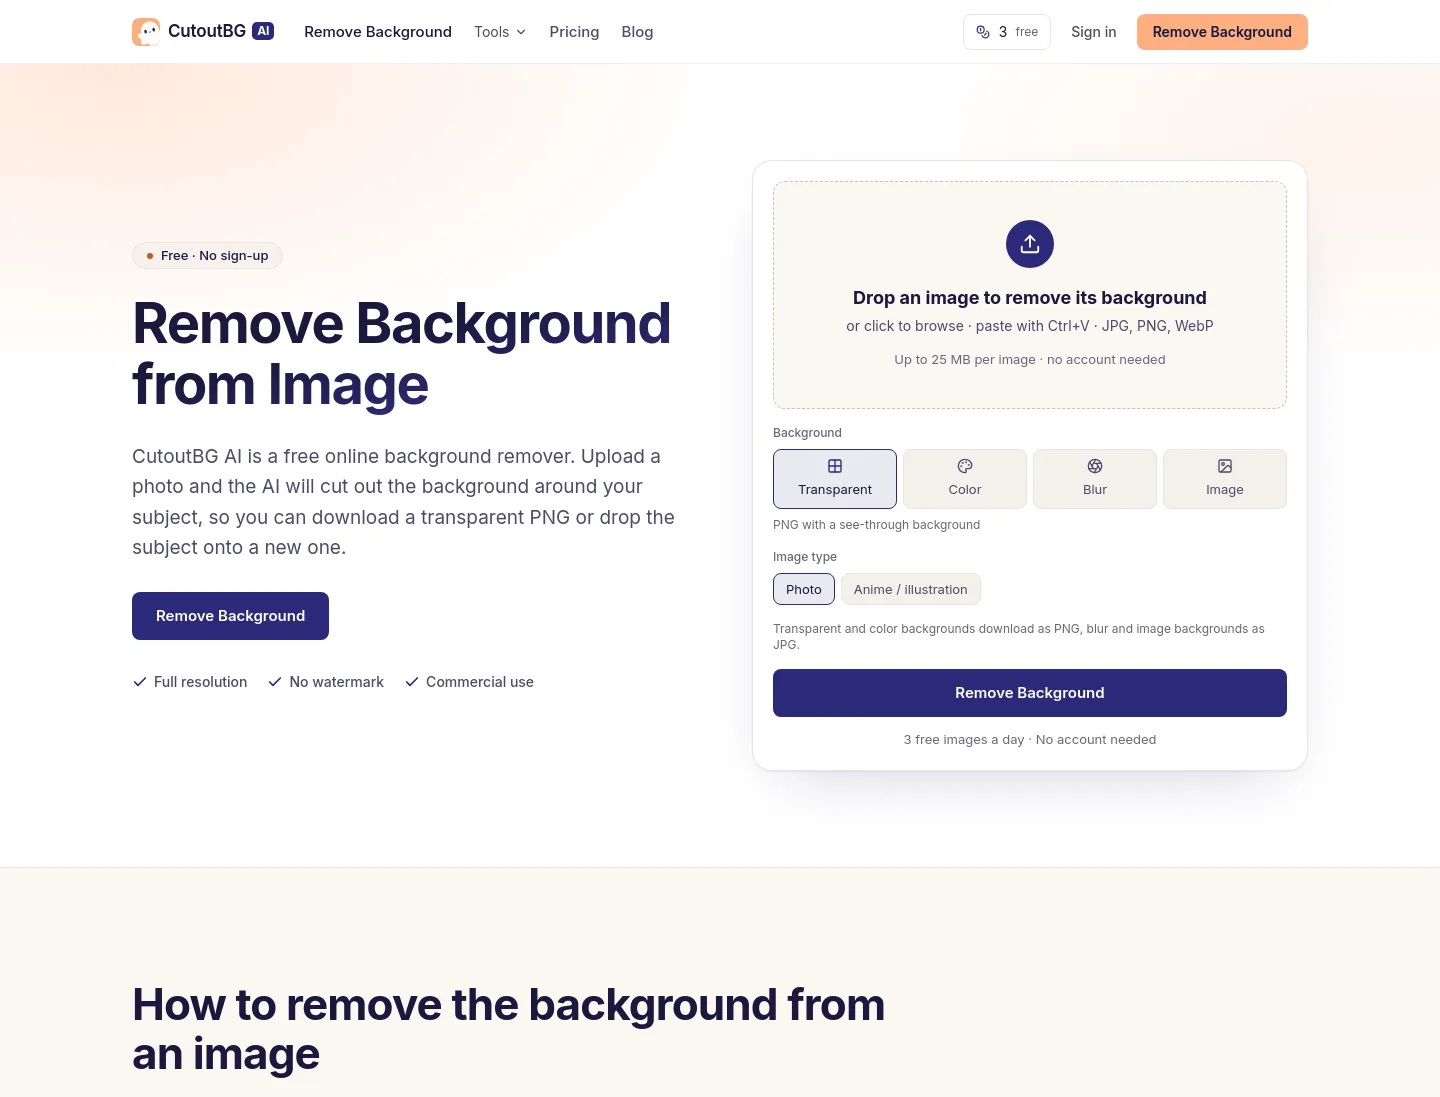Click the 'Commercial use' label

click(x=480, y=682)
